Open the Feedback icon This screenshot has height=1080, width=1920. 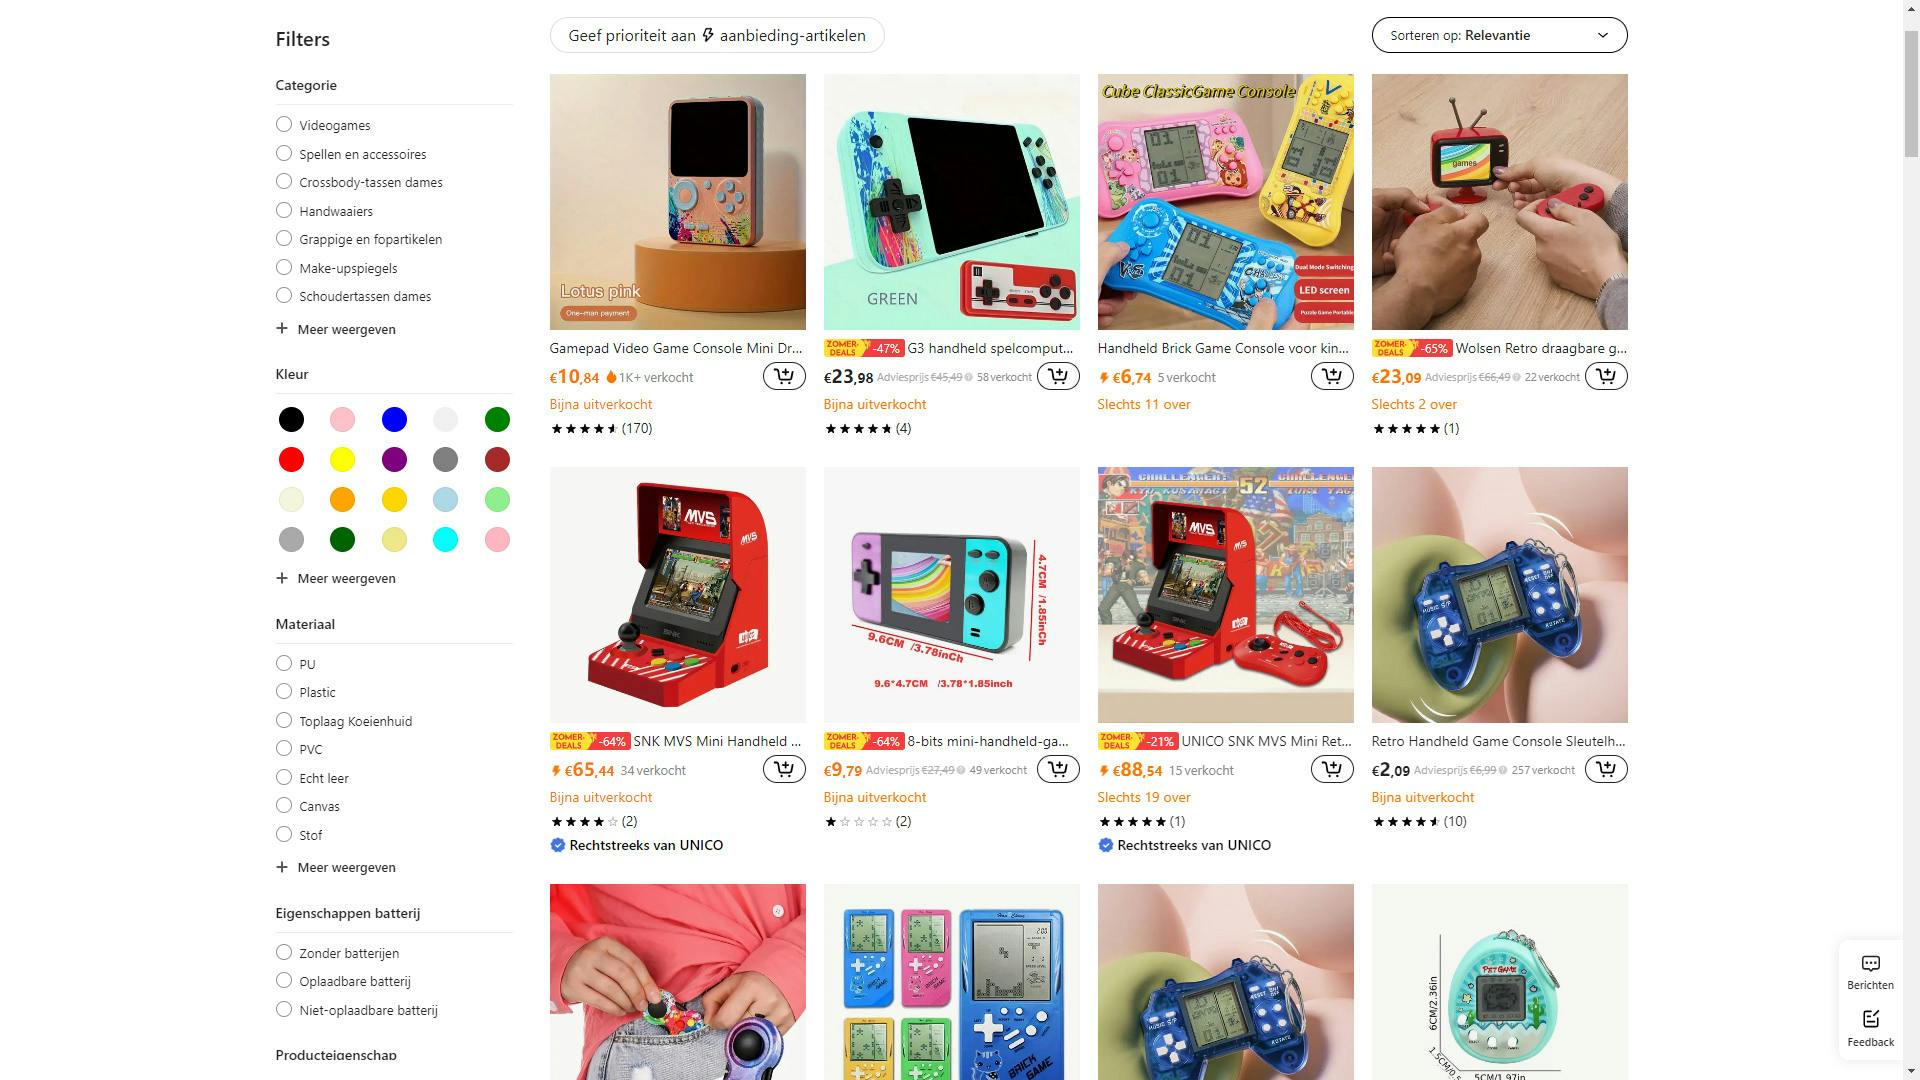(x=1870, y=1027)
